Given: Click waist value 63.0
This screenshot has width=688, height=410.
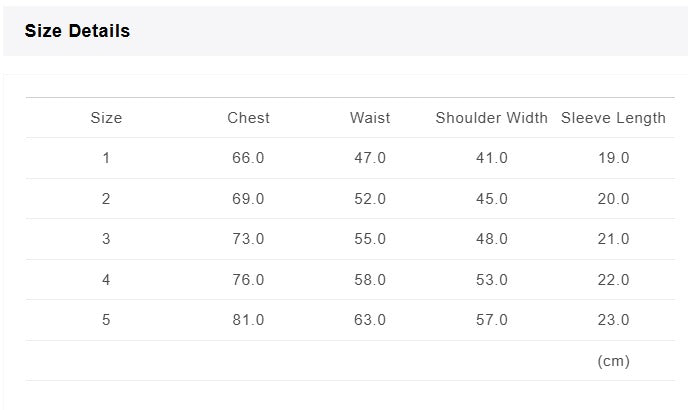Looking at the screenshot, I should (x=370, y=320).
